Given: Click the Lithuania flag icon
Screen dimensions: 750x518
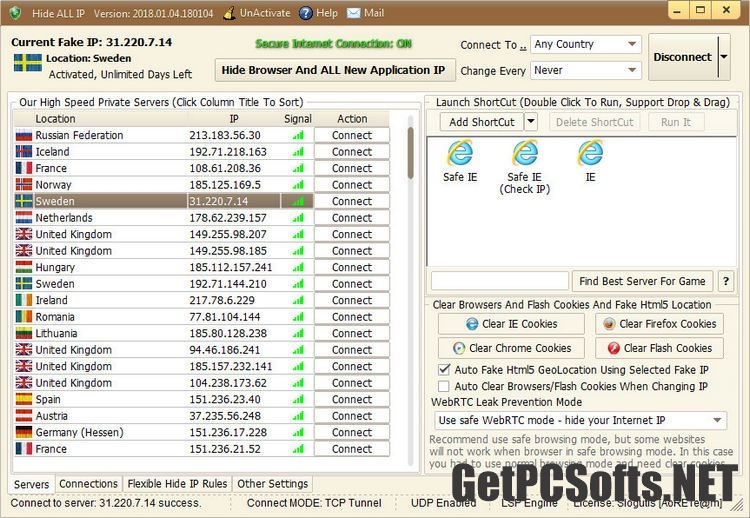Looking at the screenshot, I should coord(24,333).
